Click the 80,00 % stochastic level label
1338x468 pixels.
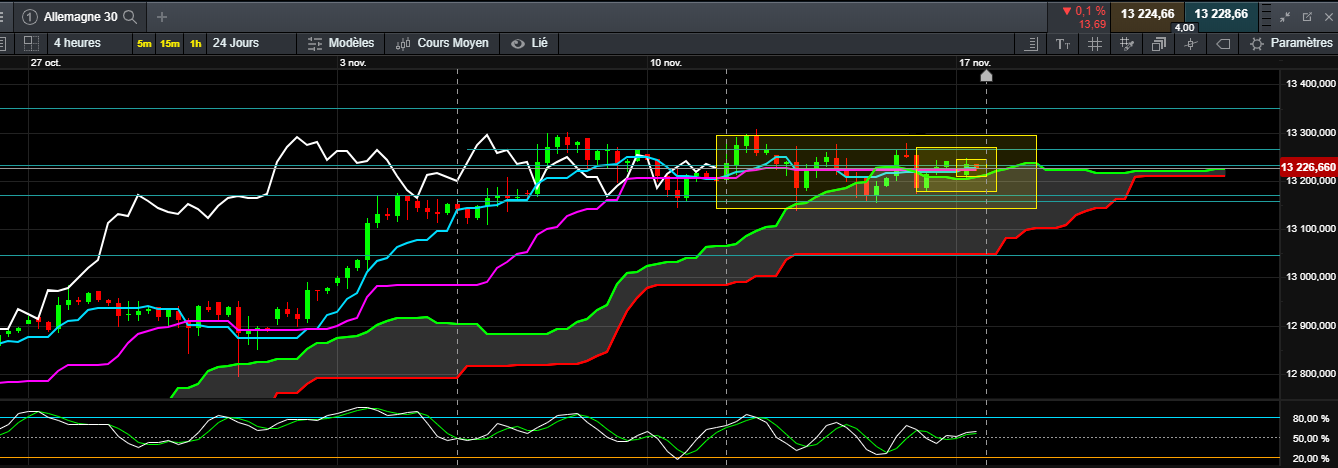point(1311,418)
